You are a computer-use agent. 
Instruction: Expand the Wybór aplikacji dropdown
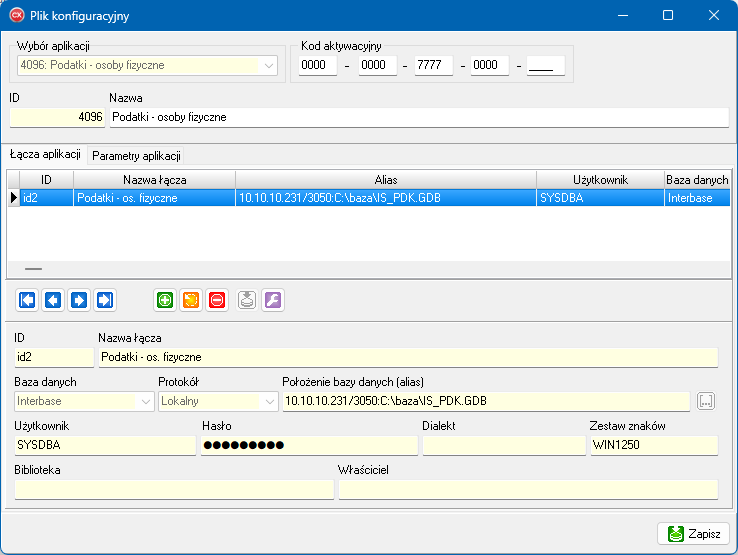269,66
